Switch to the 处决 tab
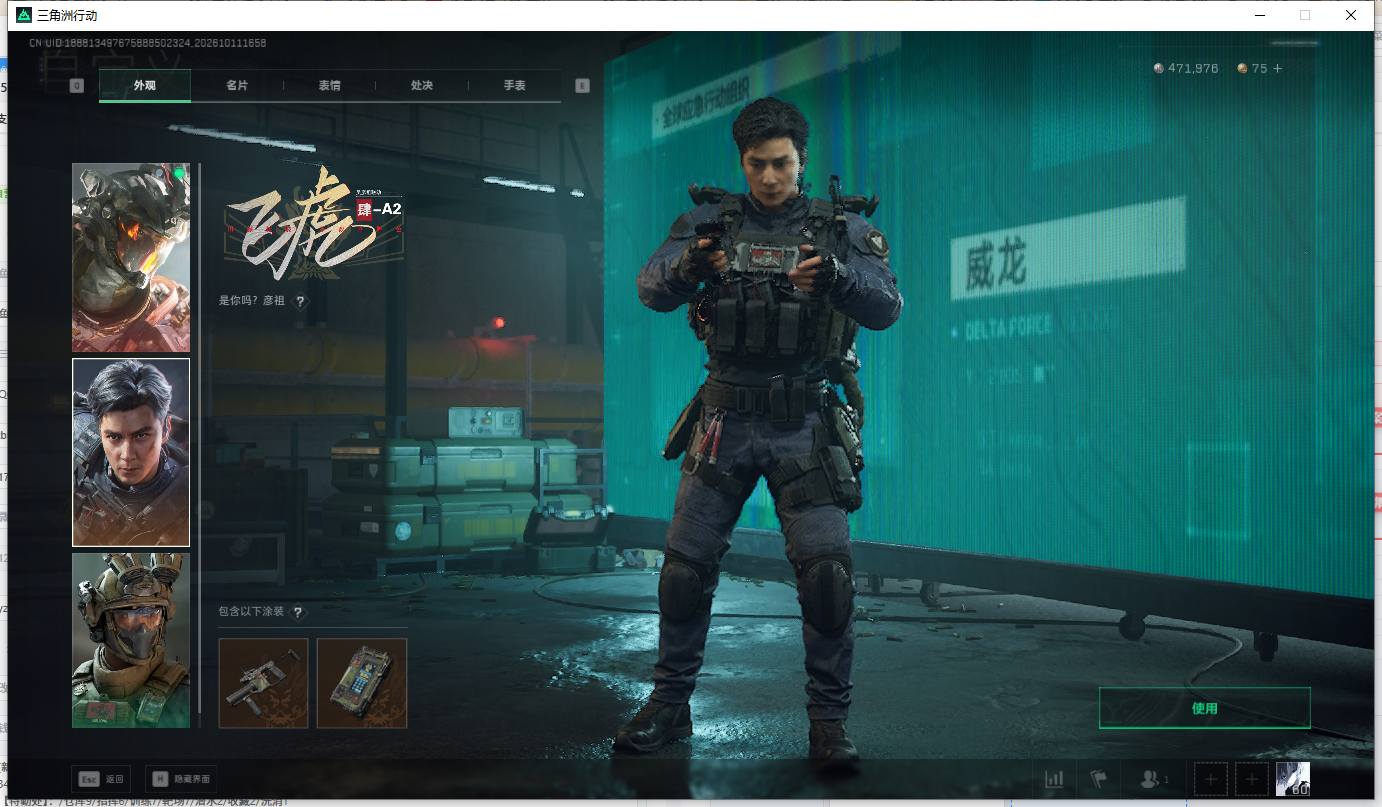This screenshot has width=1382, height=807. tap(422, 86)
